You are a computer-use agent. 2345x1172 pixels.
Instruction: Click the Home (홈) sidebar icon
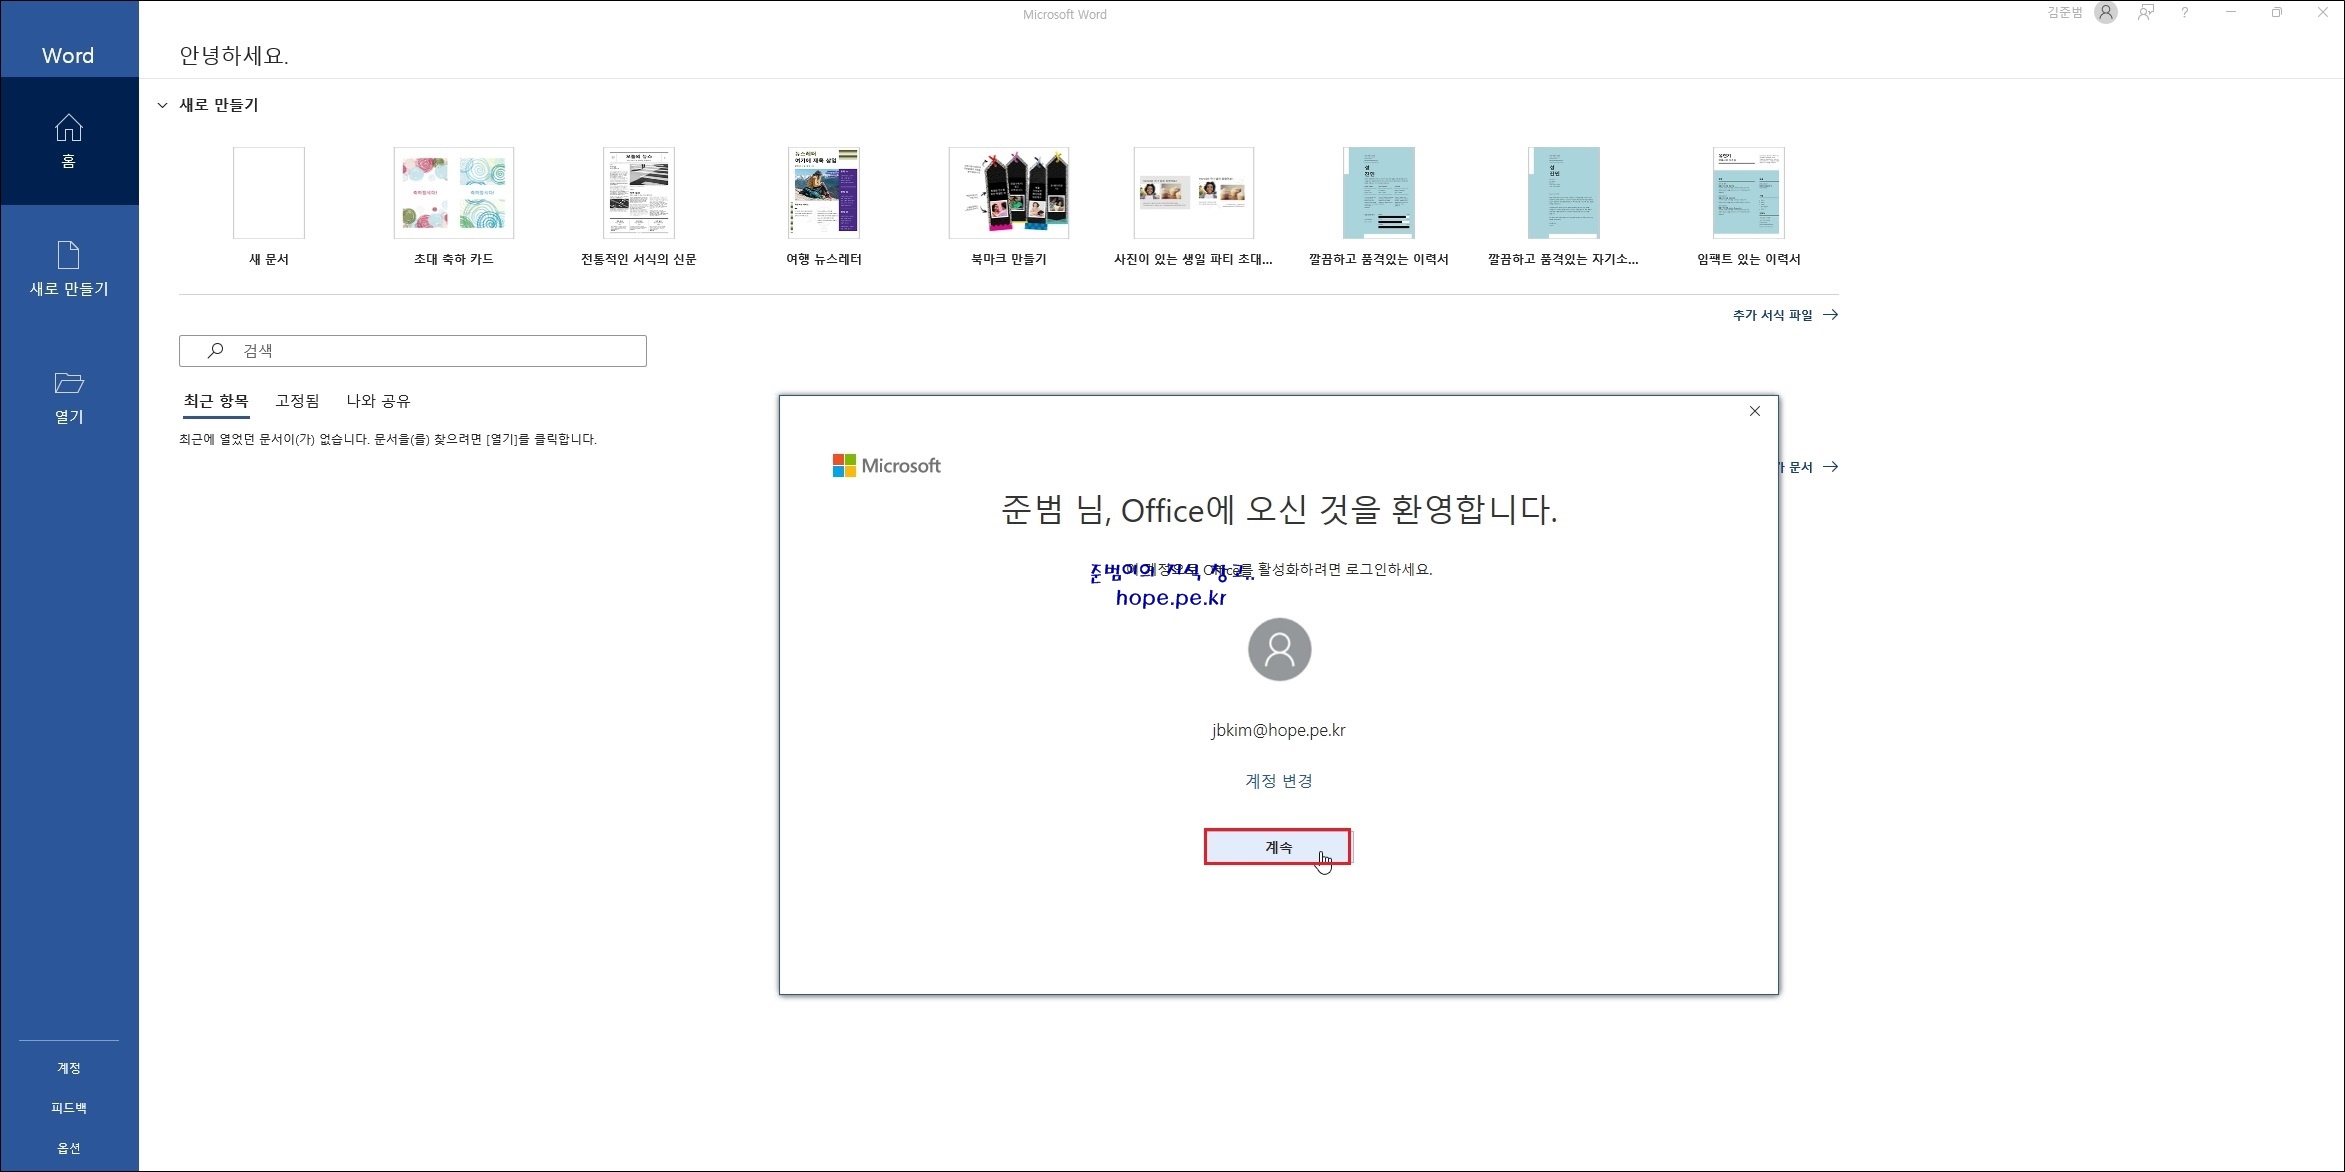[68, 128]
